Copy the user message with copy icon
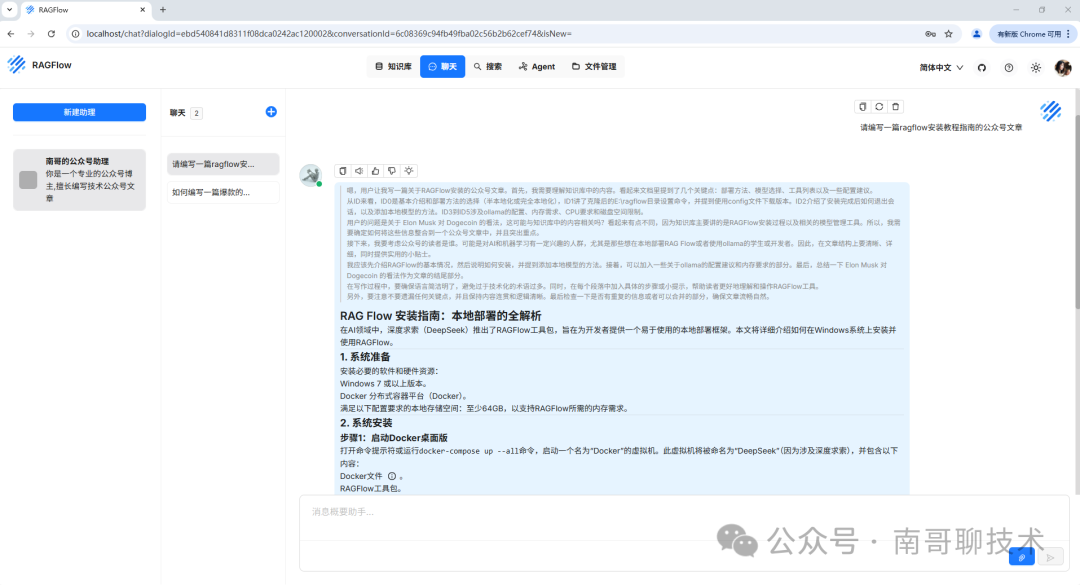 pos(862,107)
